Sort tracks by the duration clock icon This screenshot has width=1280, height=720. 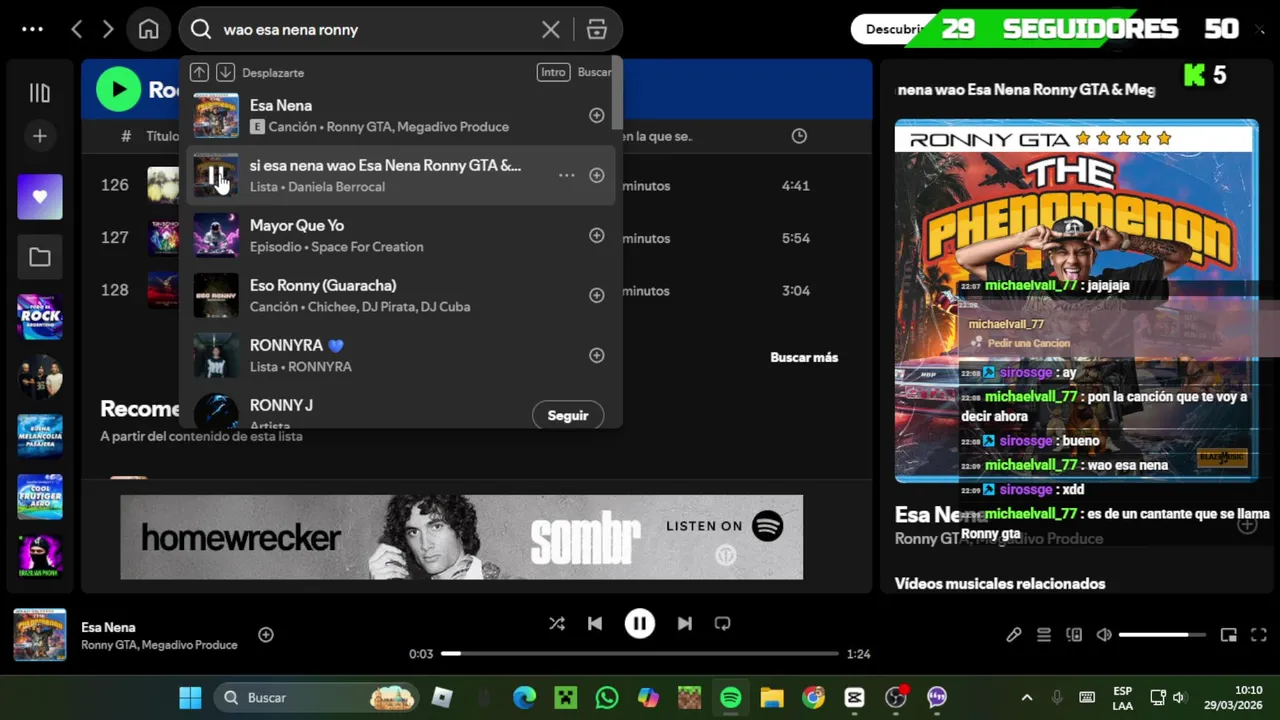(x=799, y=136)
